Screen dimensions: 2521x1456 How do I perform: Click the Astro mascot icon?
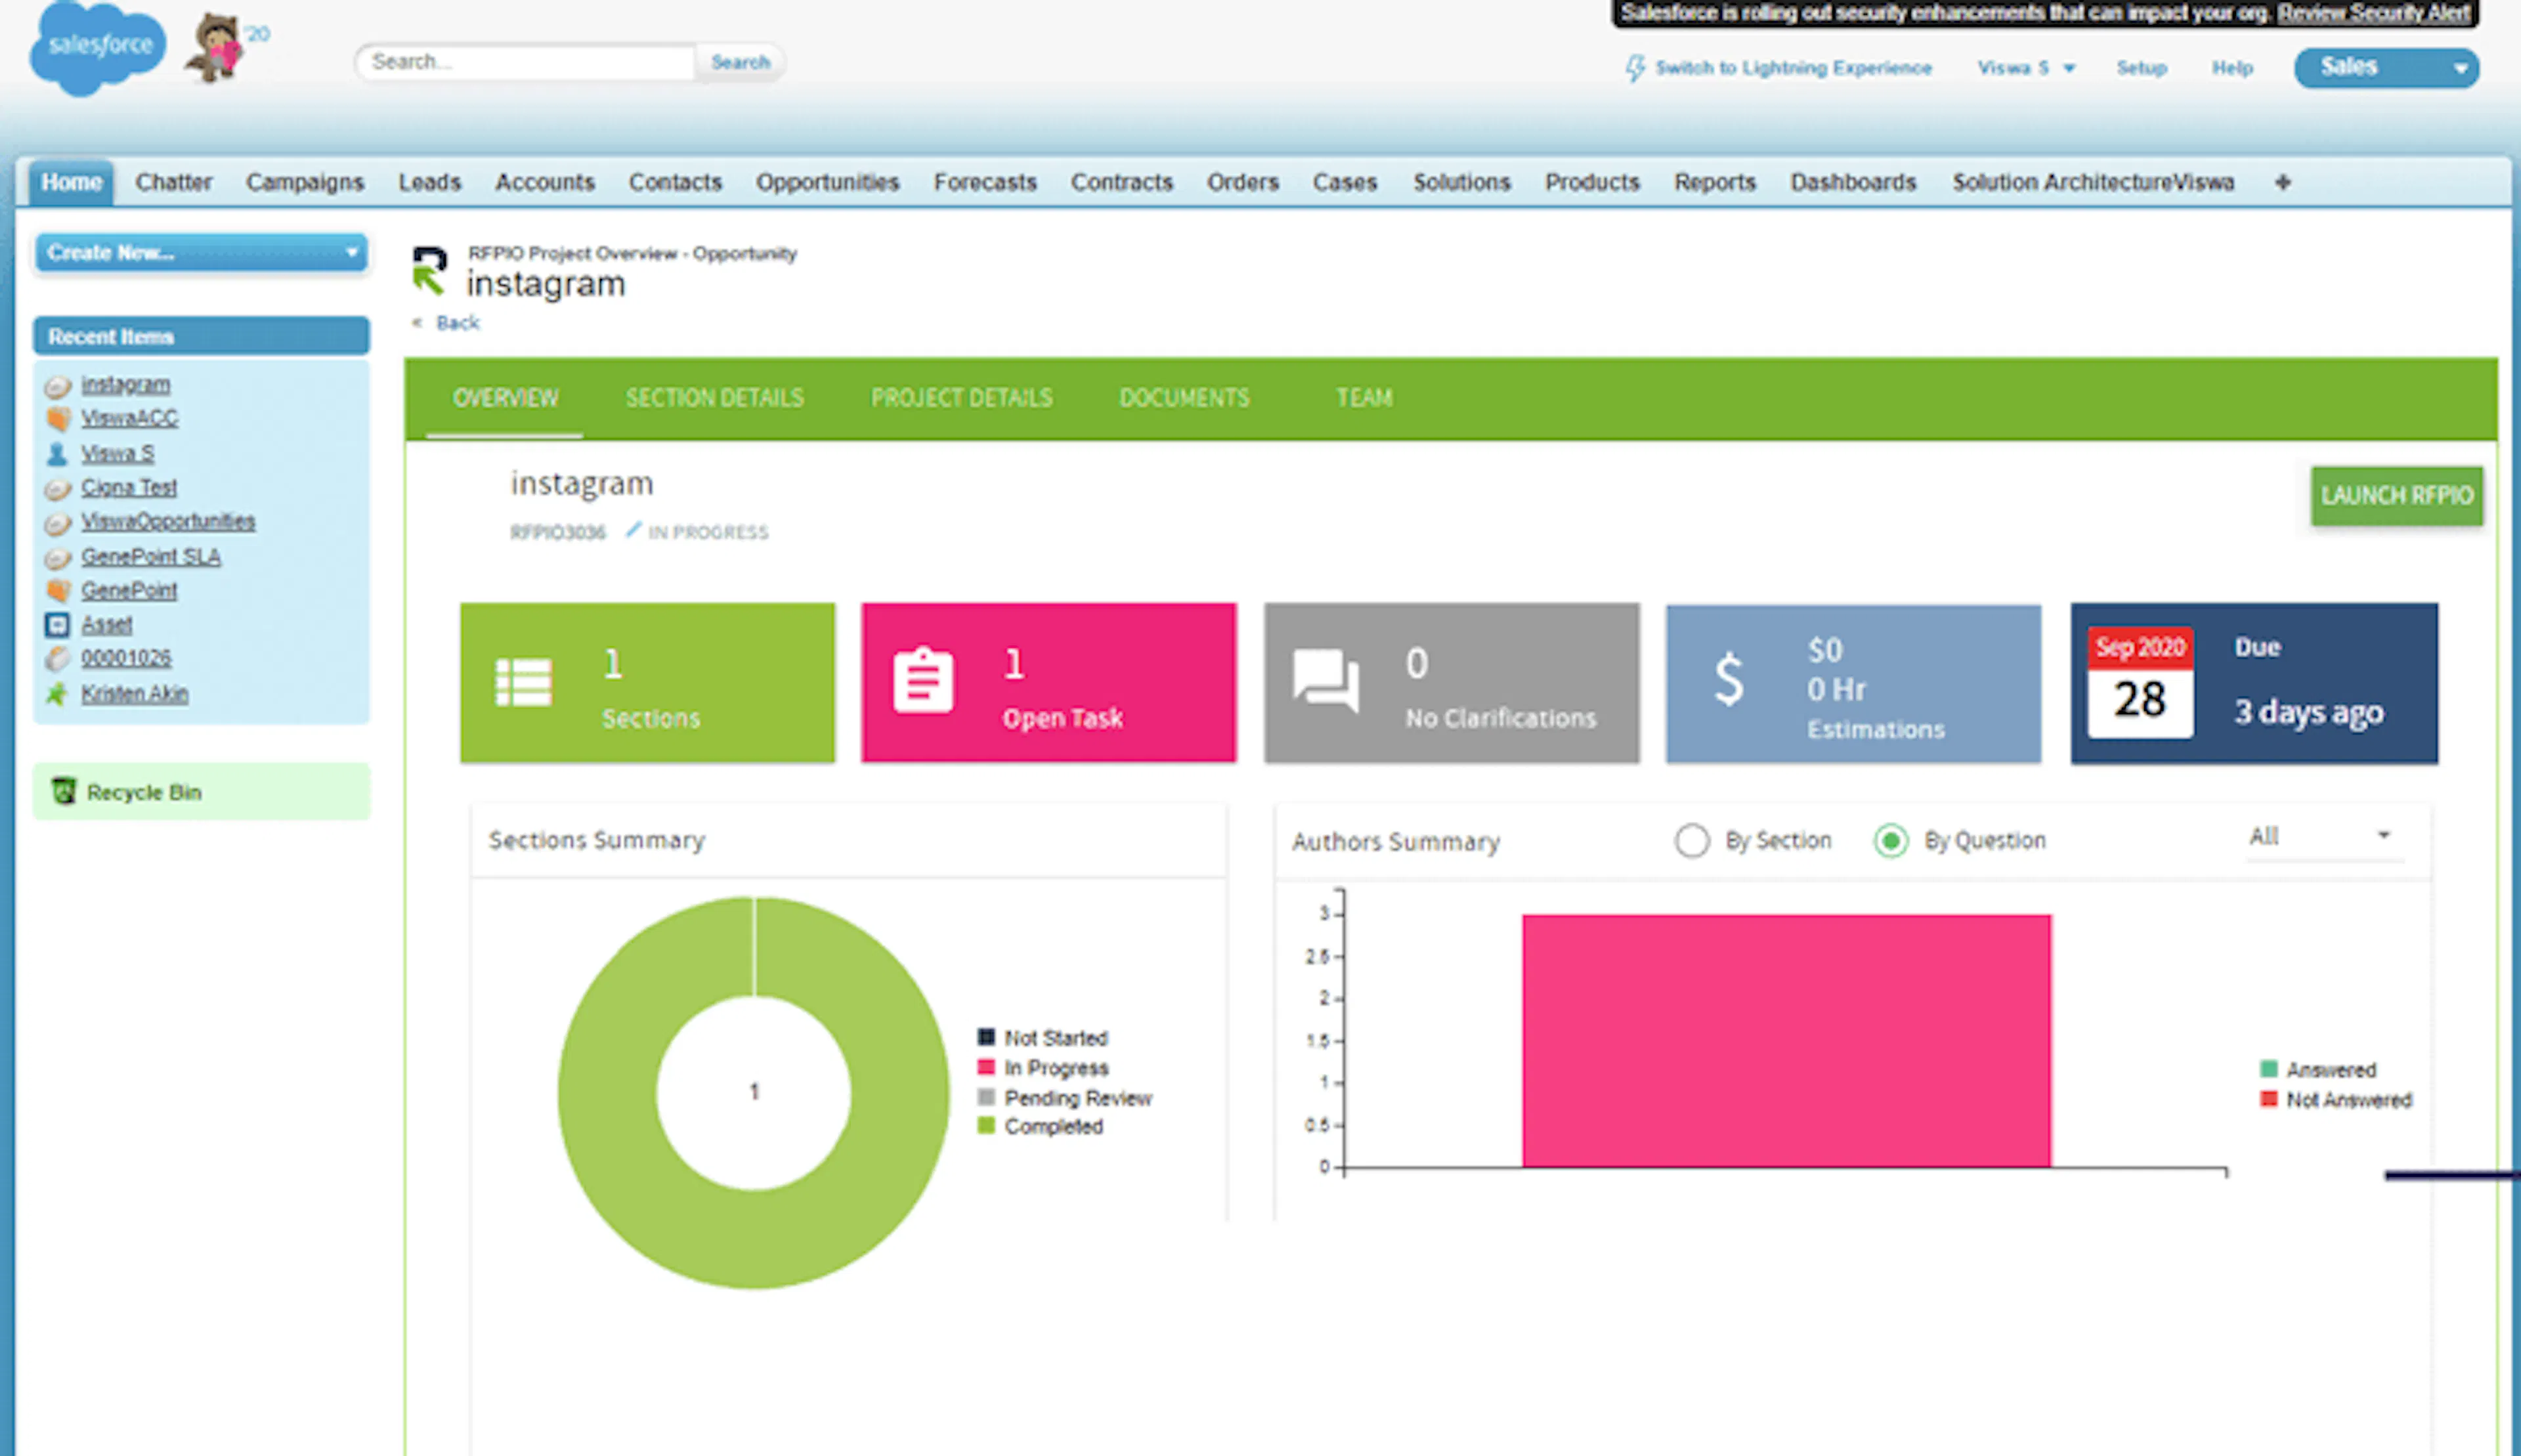coord(216,47)
